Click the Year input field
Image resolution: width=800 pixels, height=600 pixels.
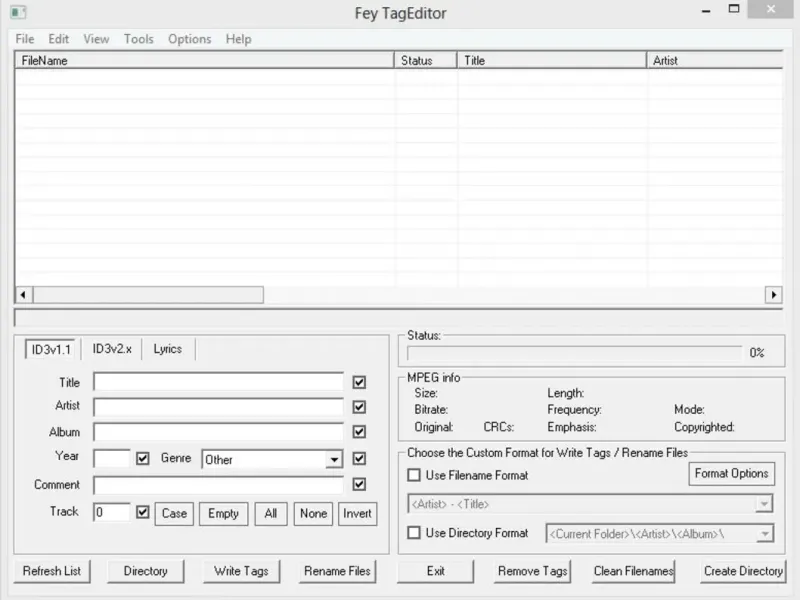[x=112, y=458]
